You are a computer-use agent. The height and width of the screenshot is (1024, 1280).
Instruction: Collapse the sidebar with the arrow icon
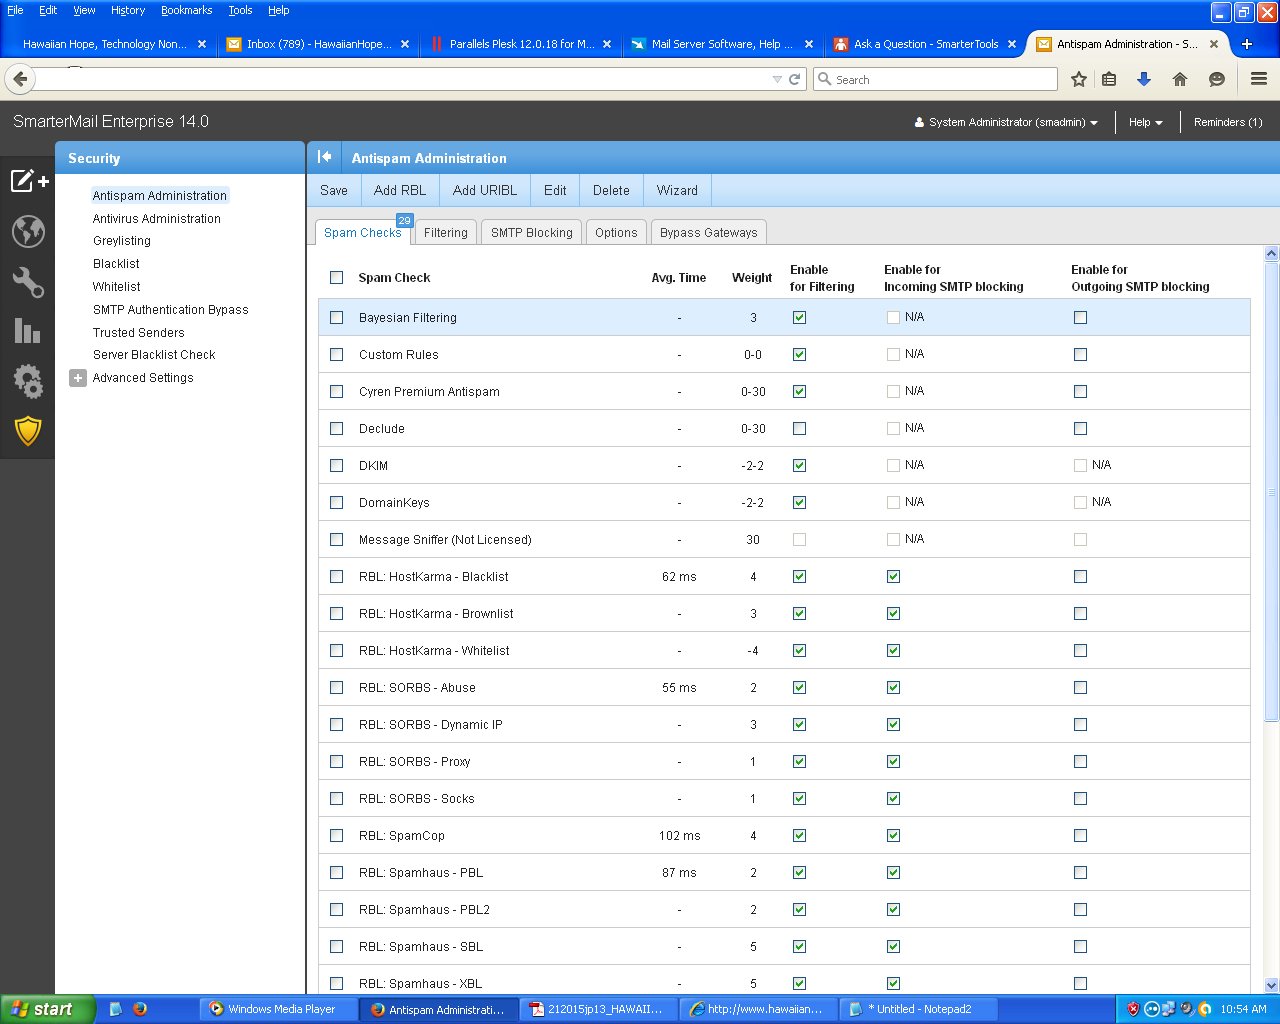point(324,157)
